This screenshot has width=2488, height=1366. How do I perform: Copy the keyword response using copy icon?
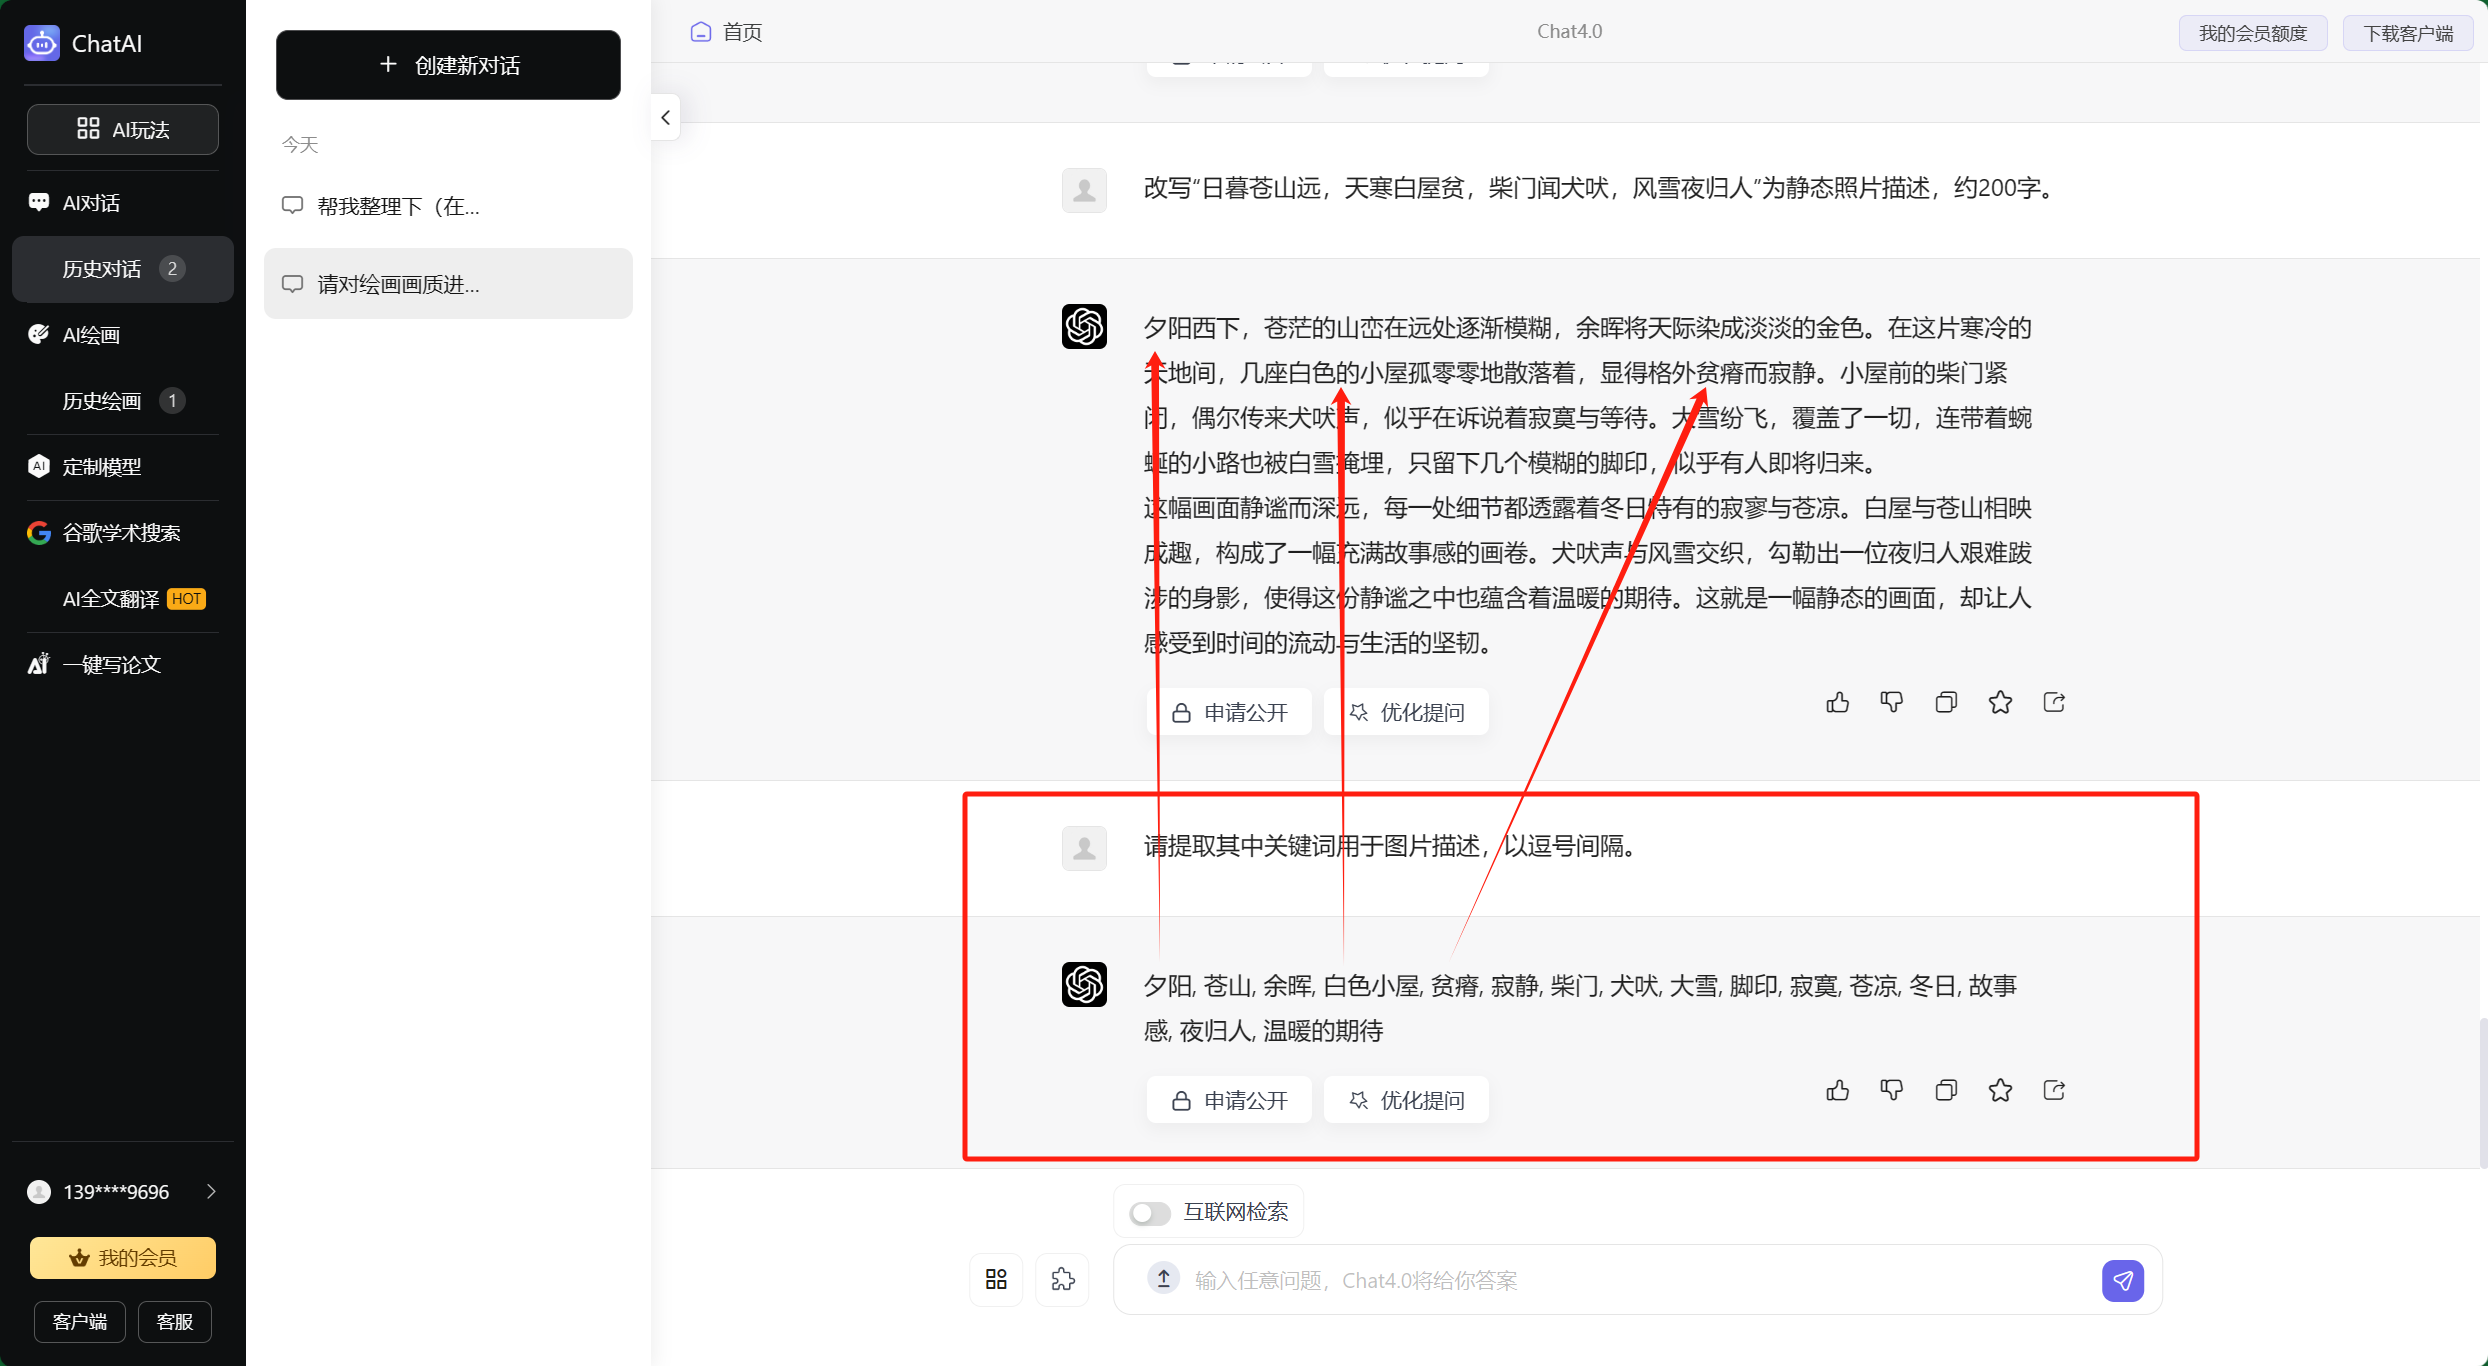1945,1090
